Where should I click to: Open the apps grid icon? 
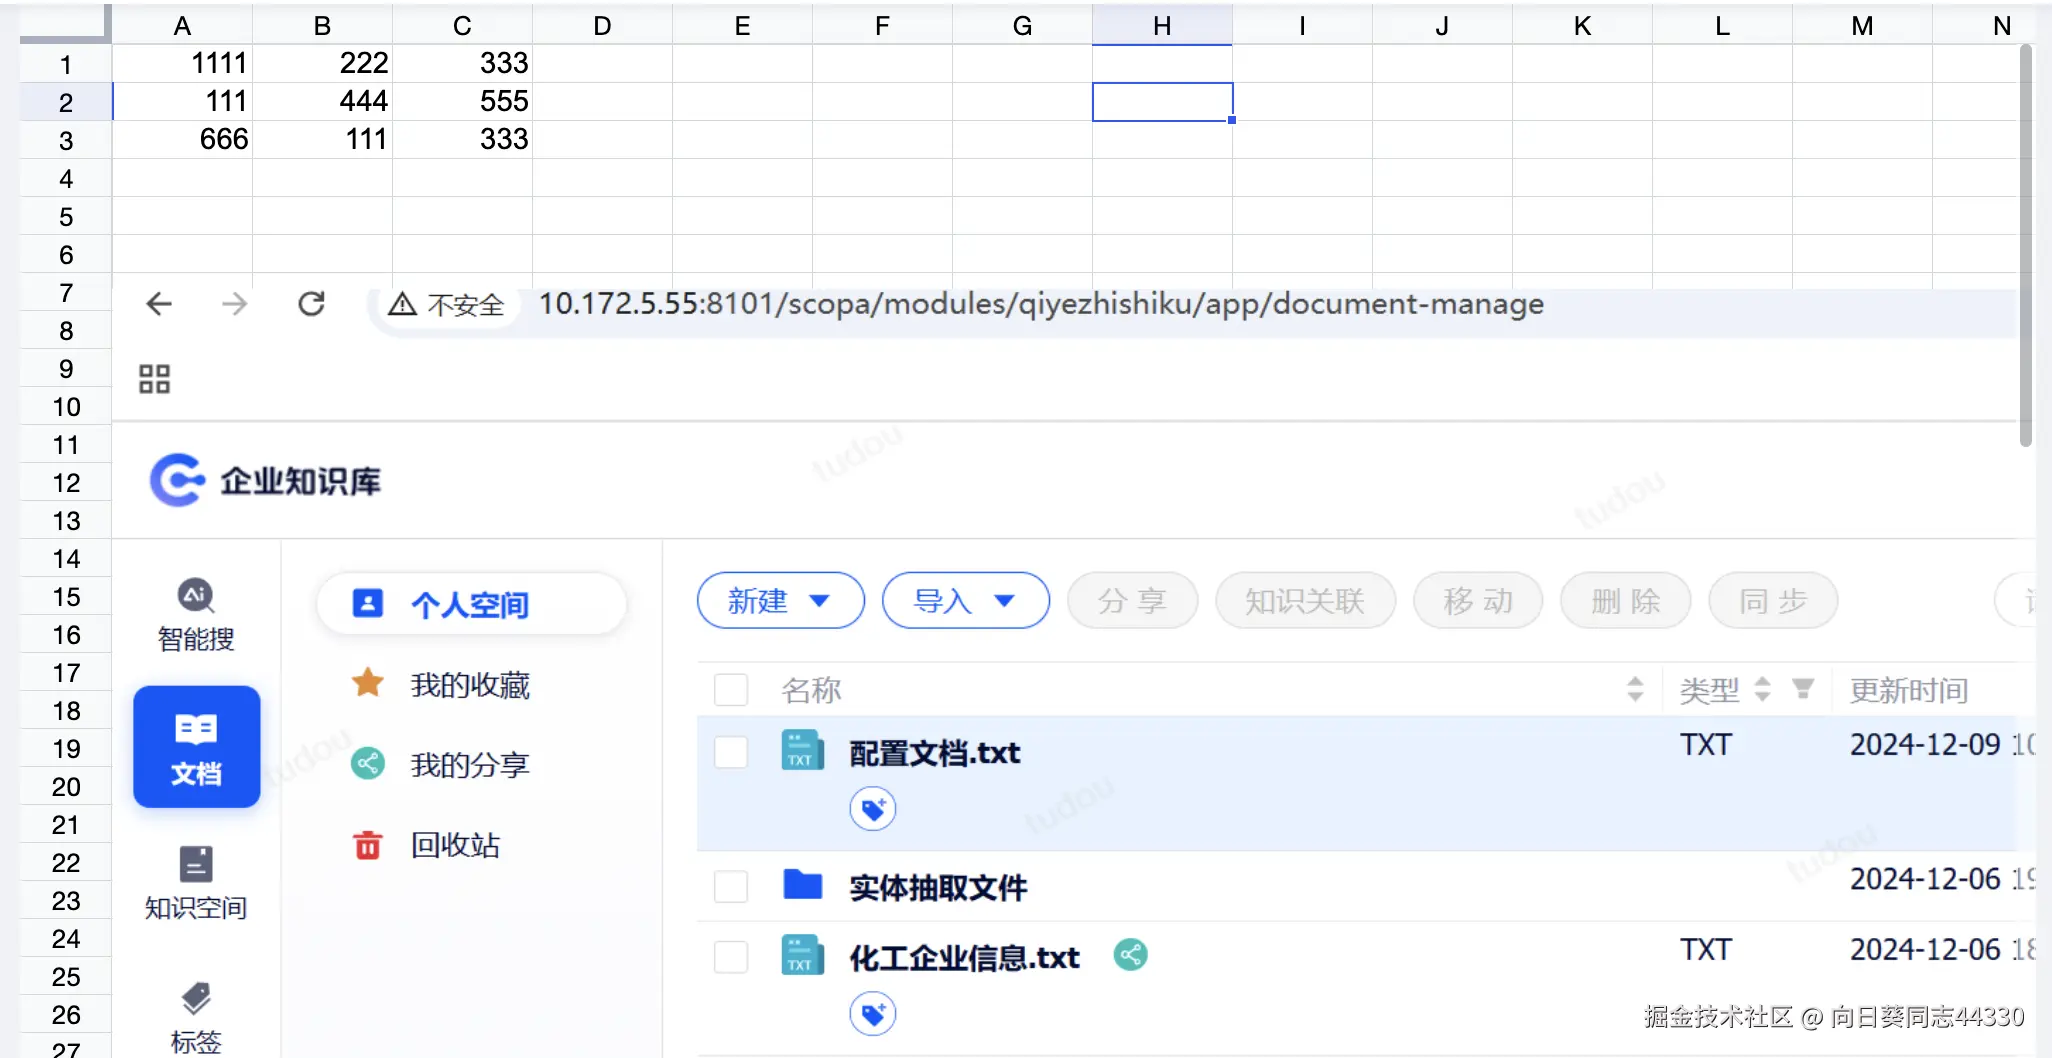pyautogui.click(x=154, y=379)
